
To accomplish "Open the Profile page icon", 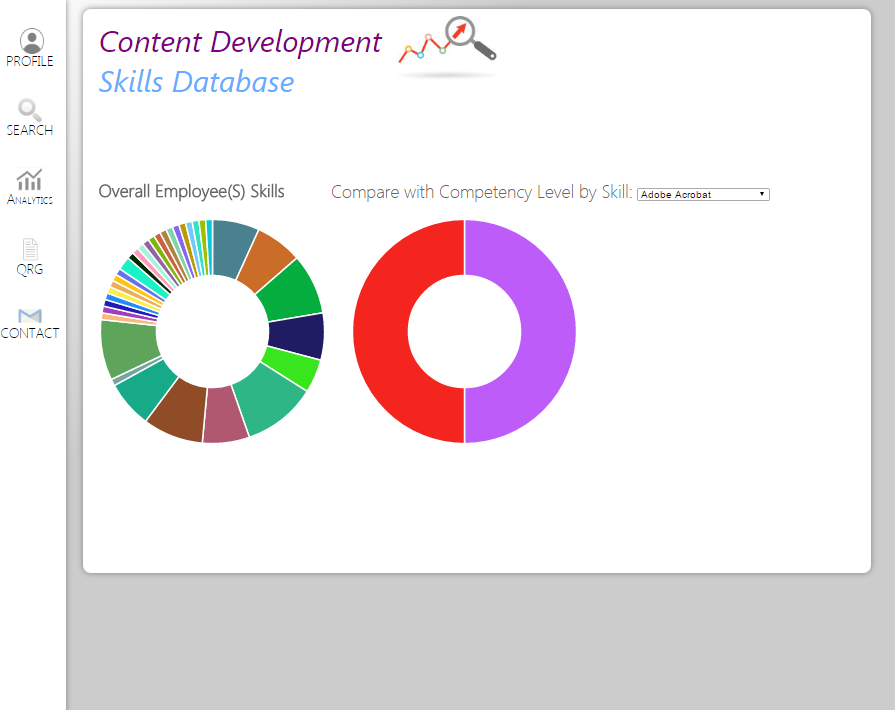I will click(x=32, y=41).
